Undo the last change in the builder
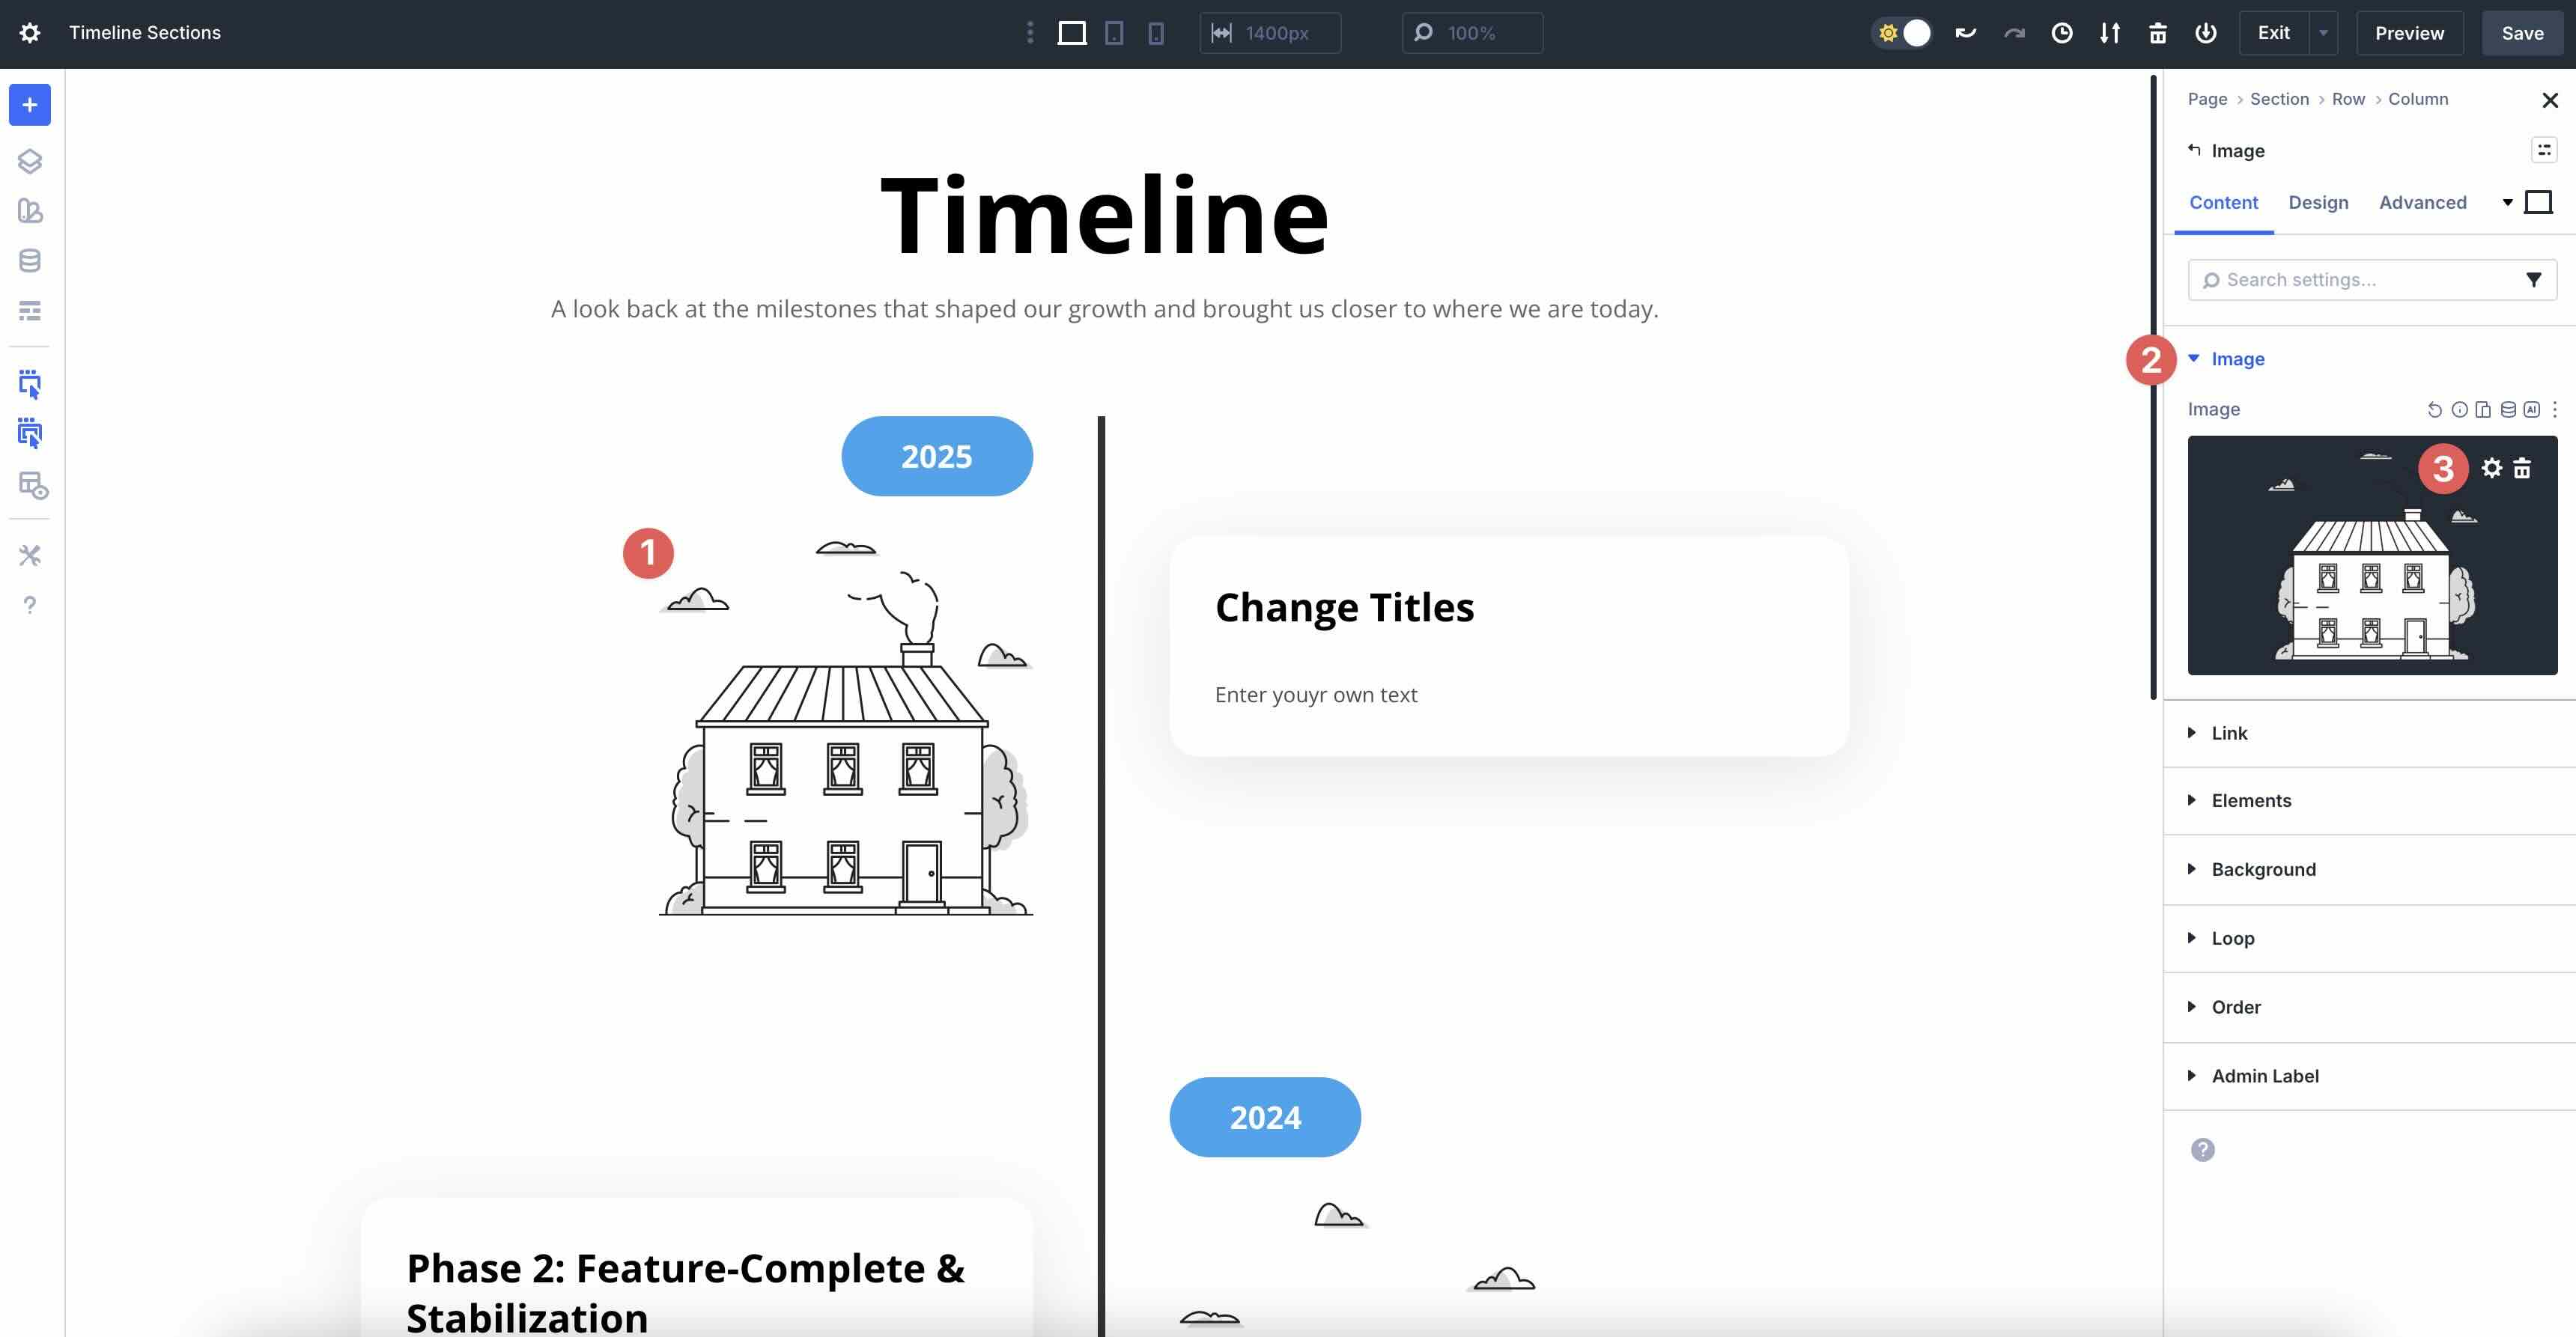 point(1965,33)
